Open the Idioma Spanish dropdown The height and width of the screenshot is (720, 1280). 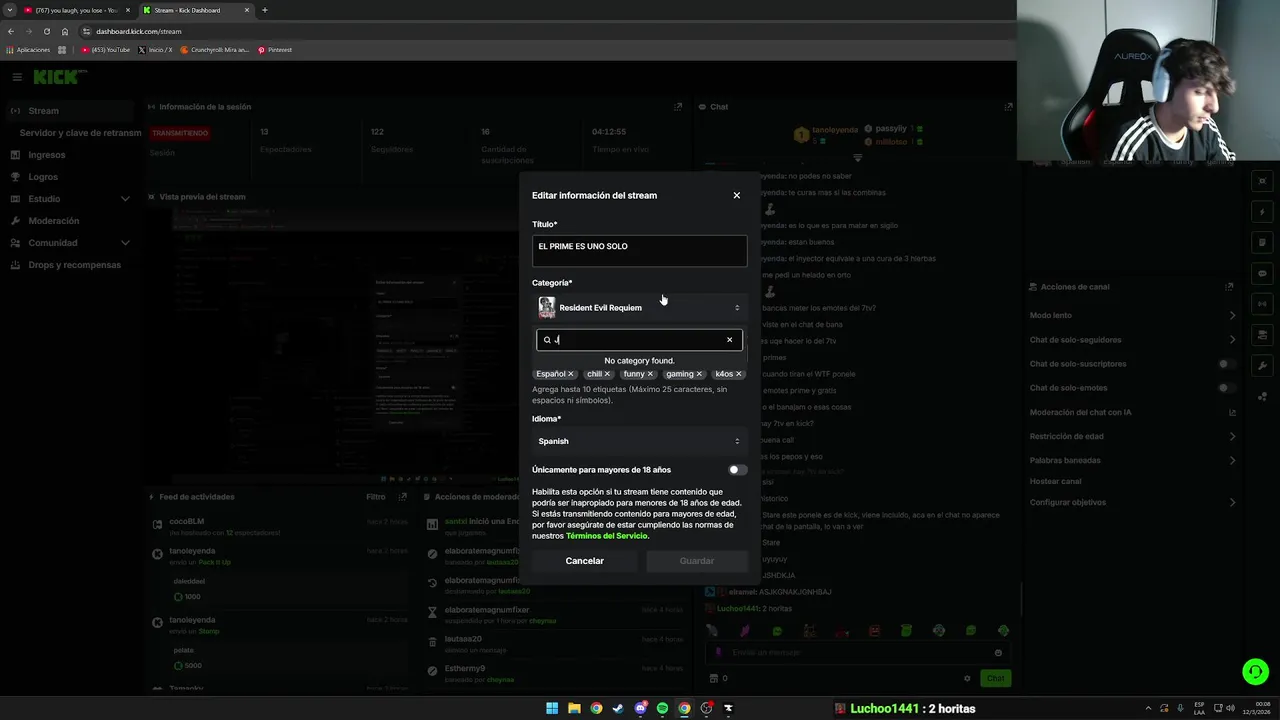point(639,441)
